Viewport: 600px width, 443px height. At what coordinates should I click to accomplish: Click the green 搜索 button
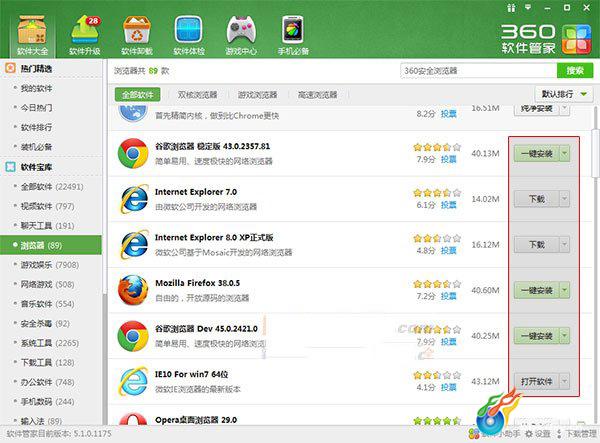(x=575, y=70)
